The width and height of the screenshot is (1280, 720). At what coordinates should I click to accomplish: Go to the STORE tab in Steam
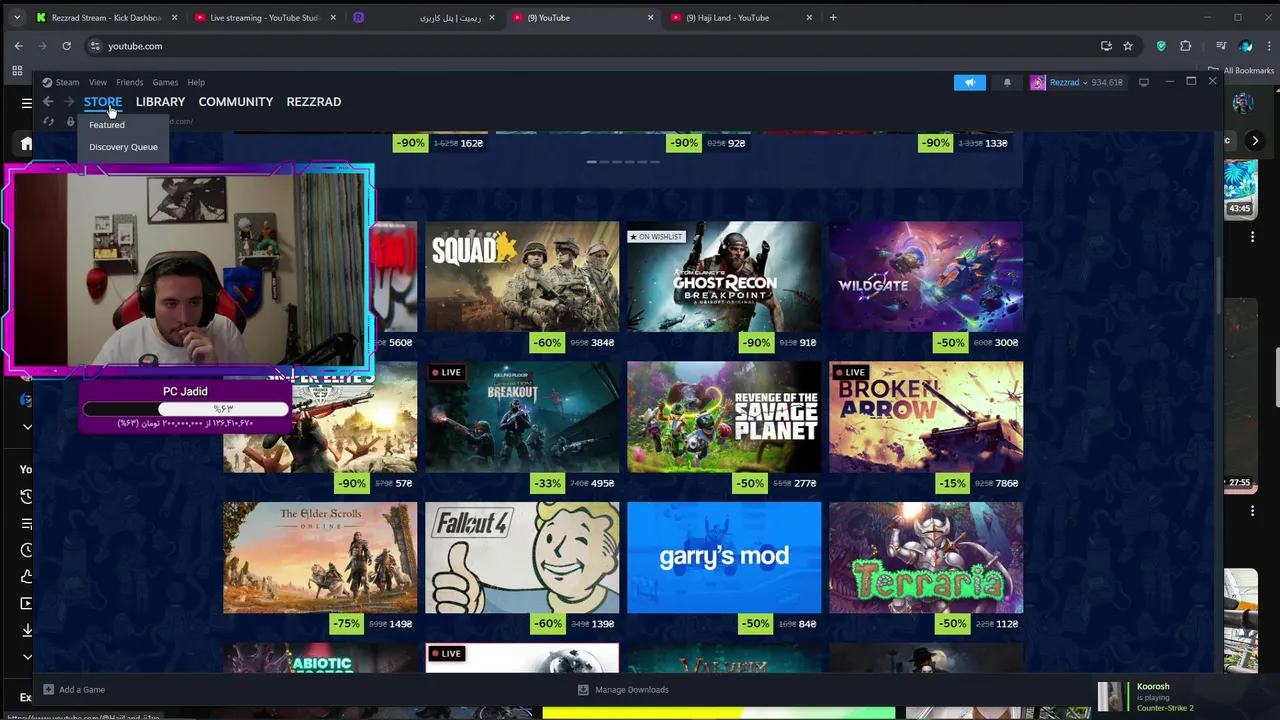click(103, 101)
